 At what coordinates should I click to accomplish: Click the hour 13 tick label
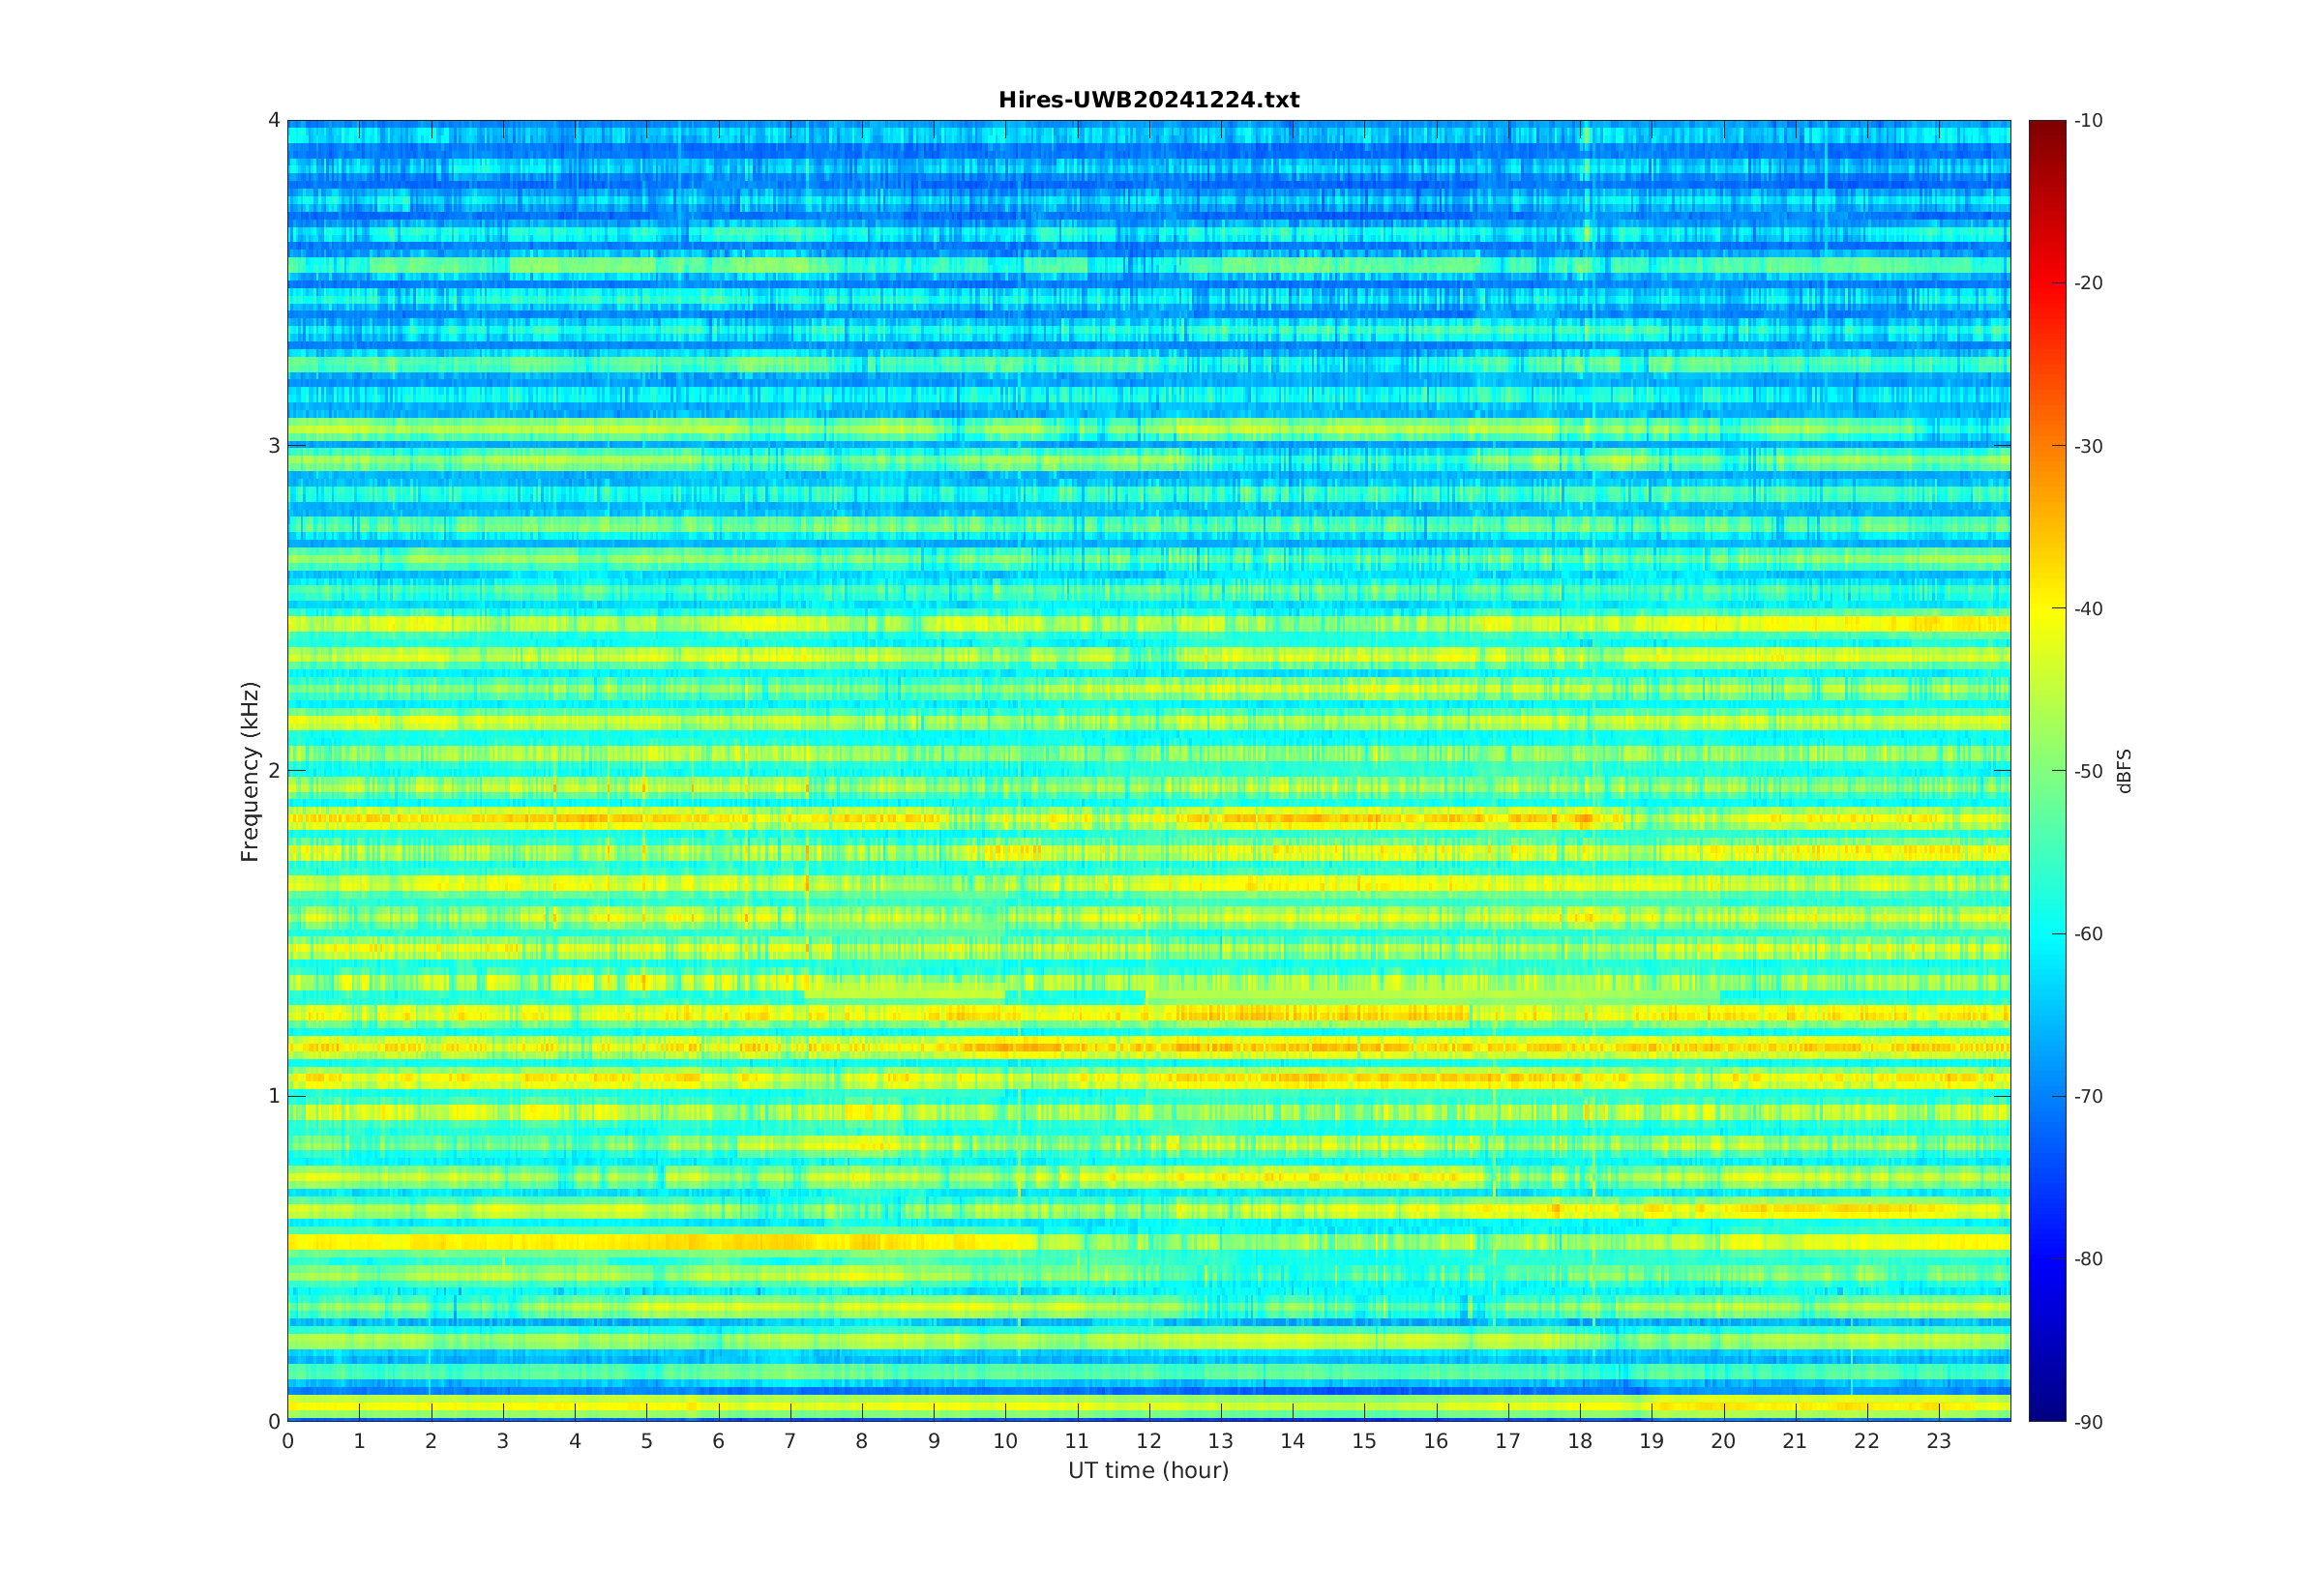(1221, 1441)
